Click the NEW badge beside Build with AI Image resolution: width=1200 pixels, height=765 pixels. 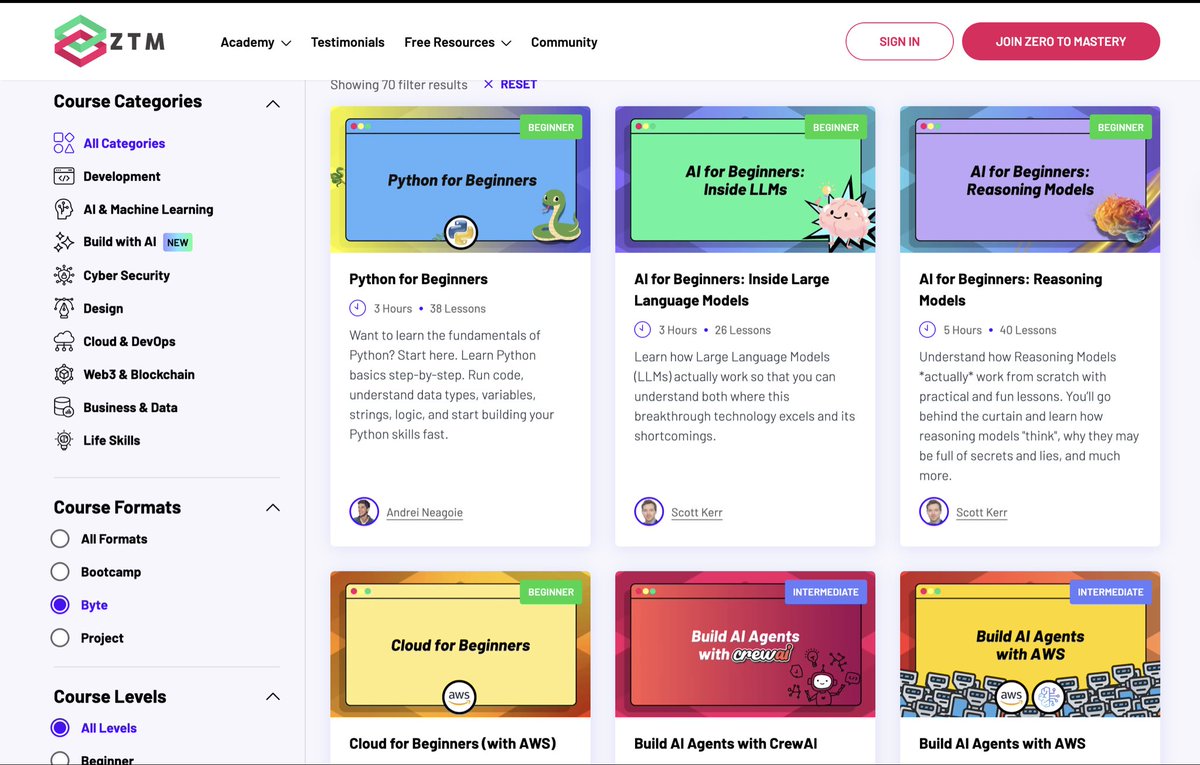(x=177, y=242)
